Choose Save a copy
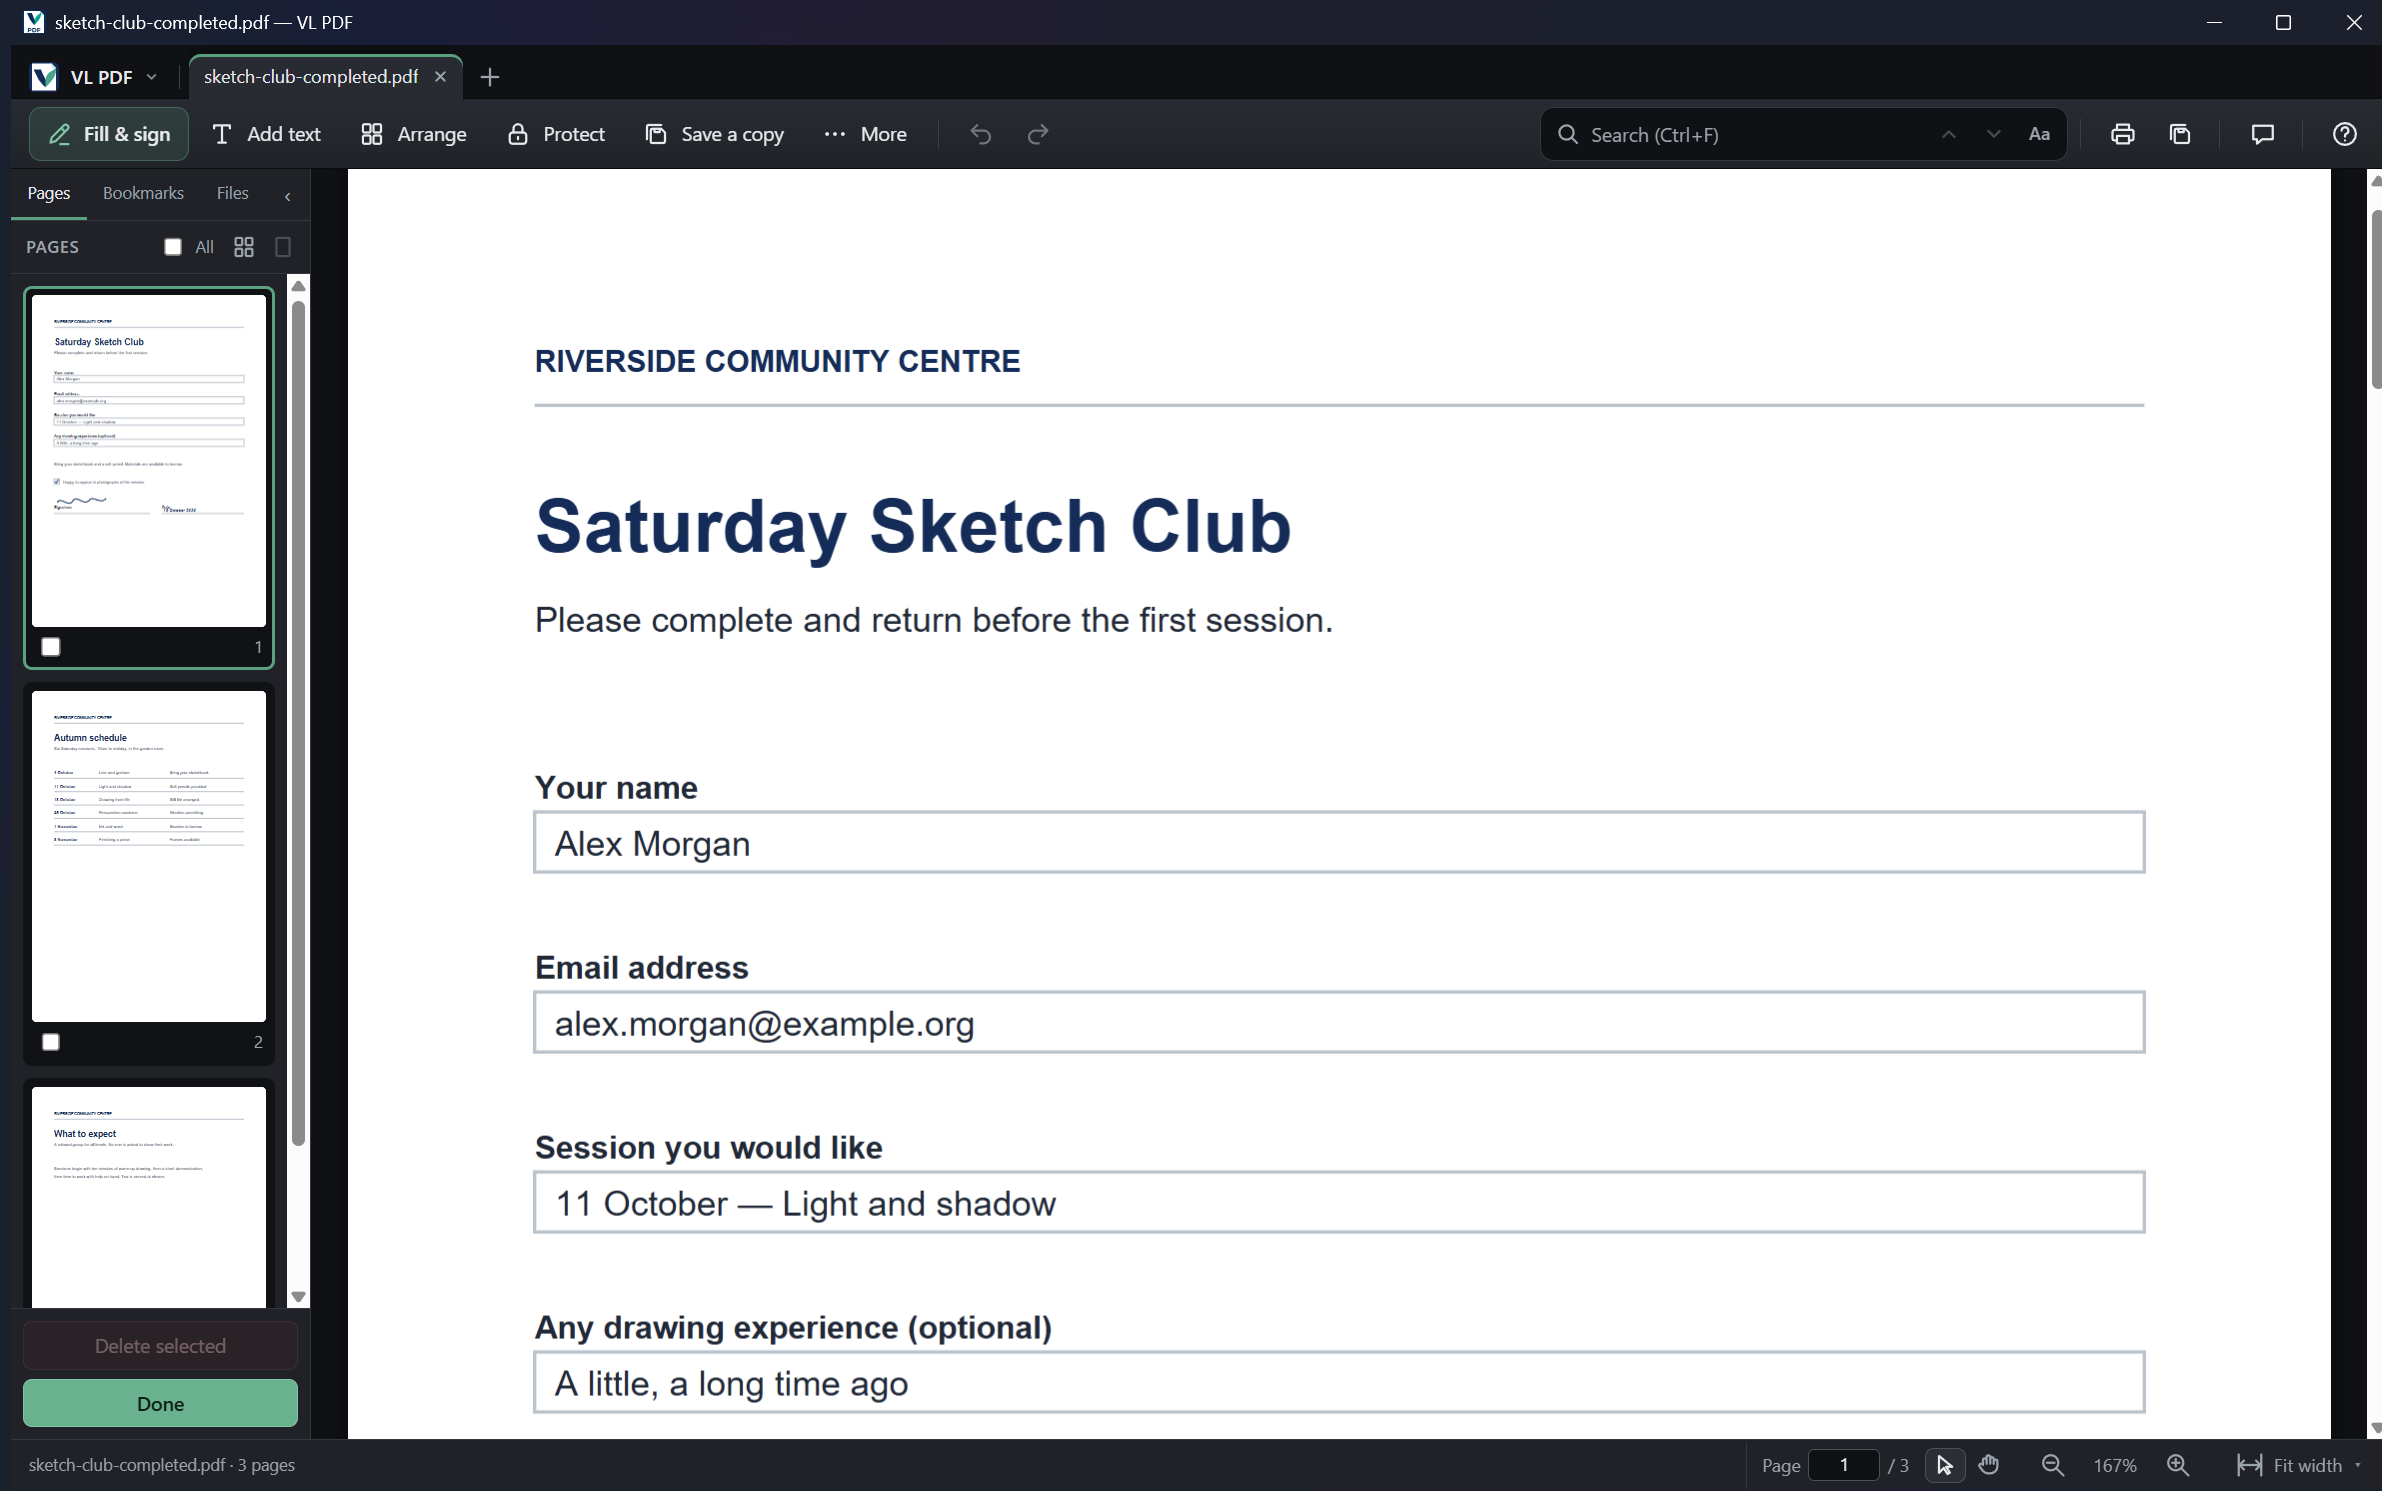The width and height of the screenshot is (2382, 1491). [714, 134]
